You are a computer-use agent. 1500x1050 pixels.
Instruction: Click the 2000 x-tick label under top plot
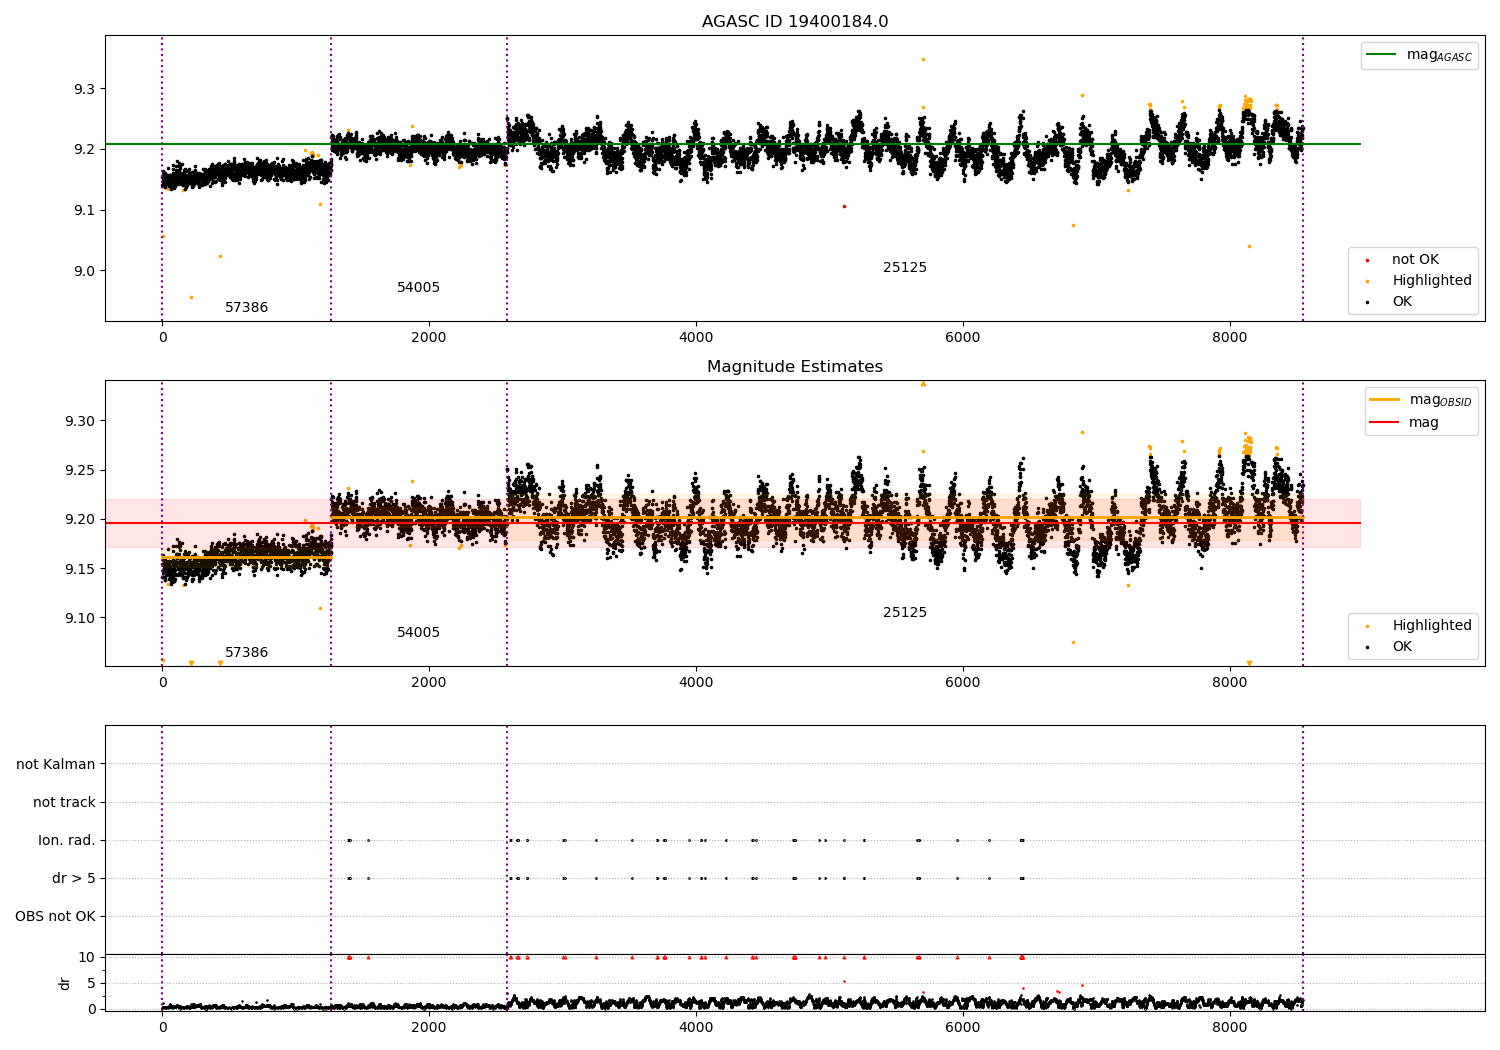click(x=429, y=338)
